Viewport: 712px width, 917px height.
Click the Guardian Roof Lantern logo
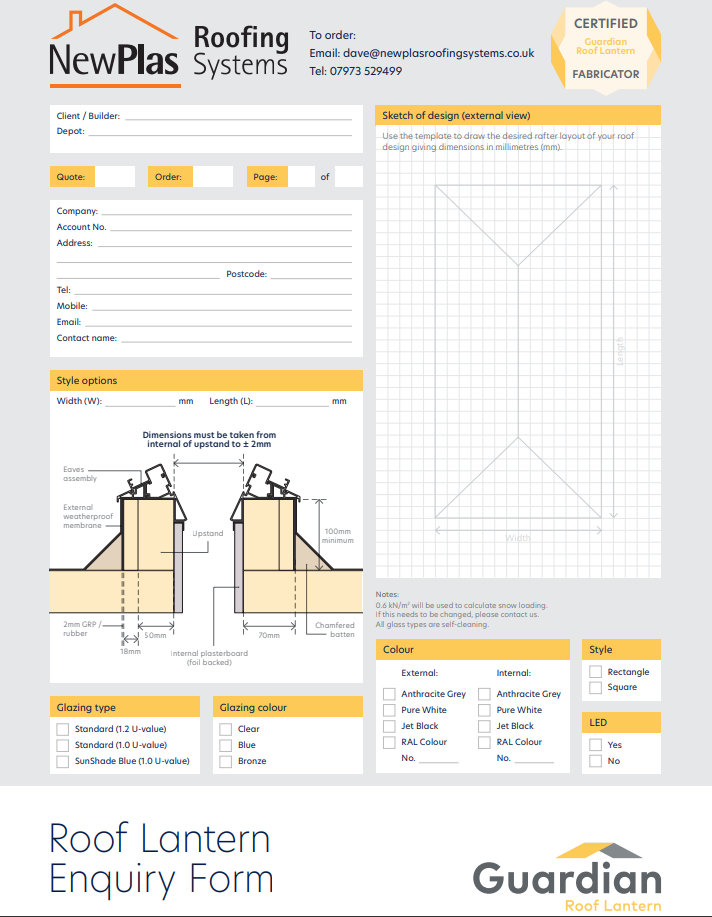(566, 877)
